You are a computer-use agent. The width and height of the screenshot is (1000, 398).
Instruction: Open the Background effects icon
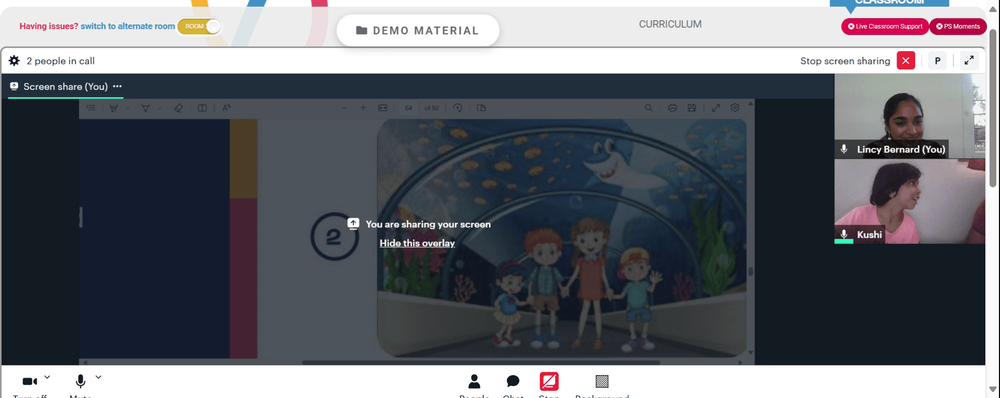[x=601, y=381]
